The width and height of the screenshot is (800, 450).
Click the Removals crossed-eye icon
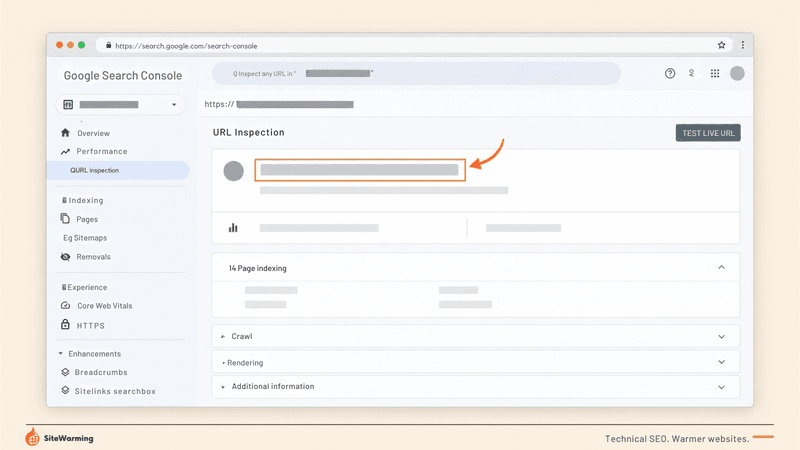[65, 257]
